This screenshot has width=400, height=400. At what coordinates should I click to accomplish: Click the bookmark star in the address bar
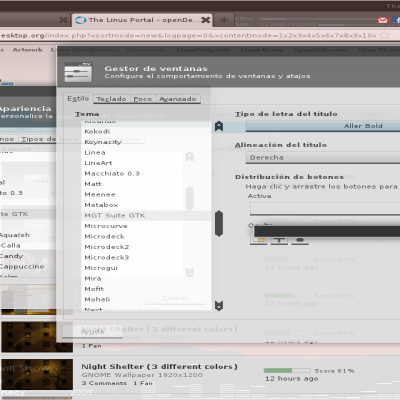[x=385, y=35]
